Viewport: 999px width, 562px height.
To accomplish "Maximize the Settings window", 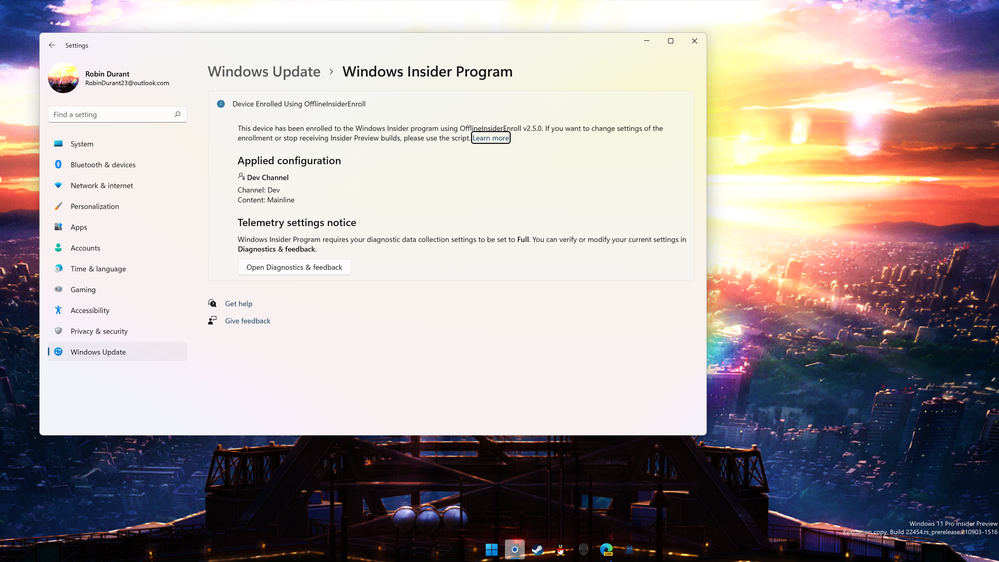I will [670, 41].
